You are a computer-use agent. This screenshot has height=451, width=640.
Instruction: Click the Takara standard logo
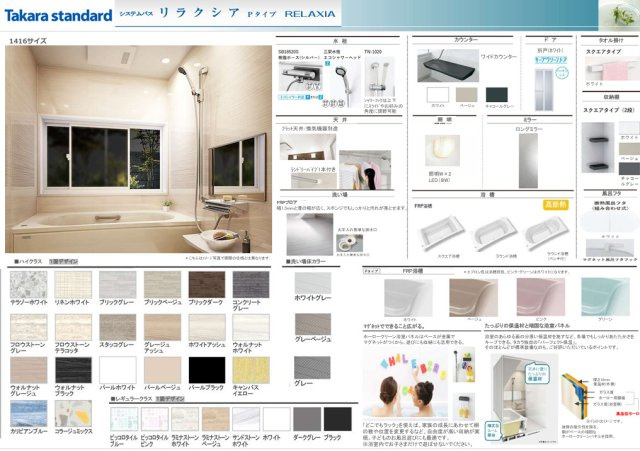pyautogui.click(x=58, y=16)
